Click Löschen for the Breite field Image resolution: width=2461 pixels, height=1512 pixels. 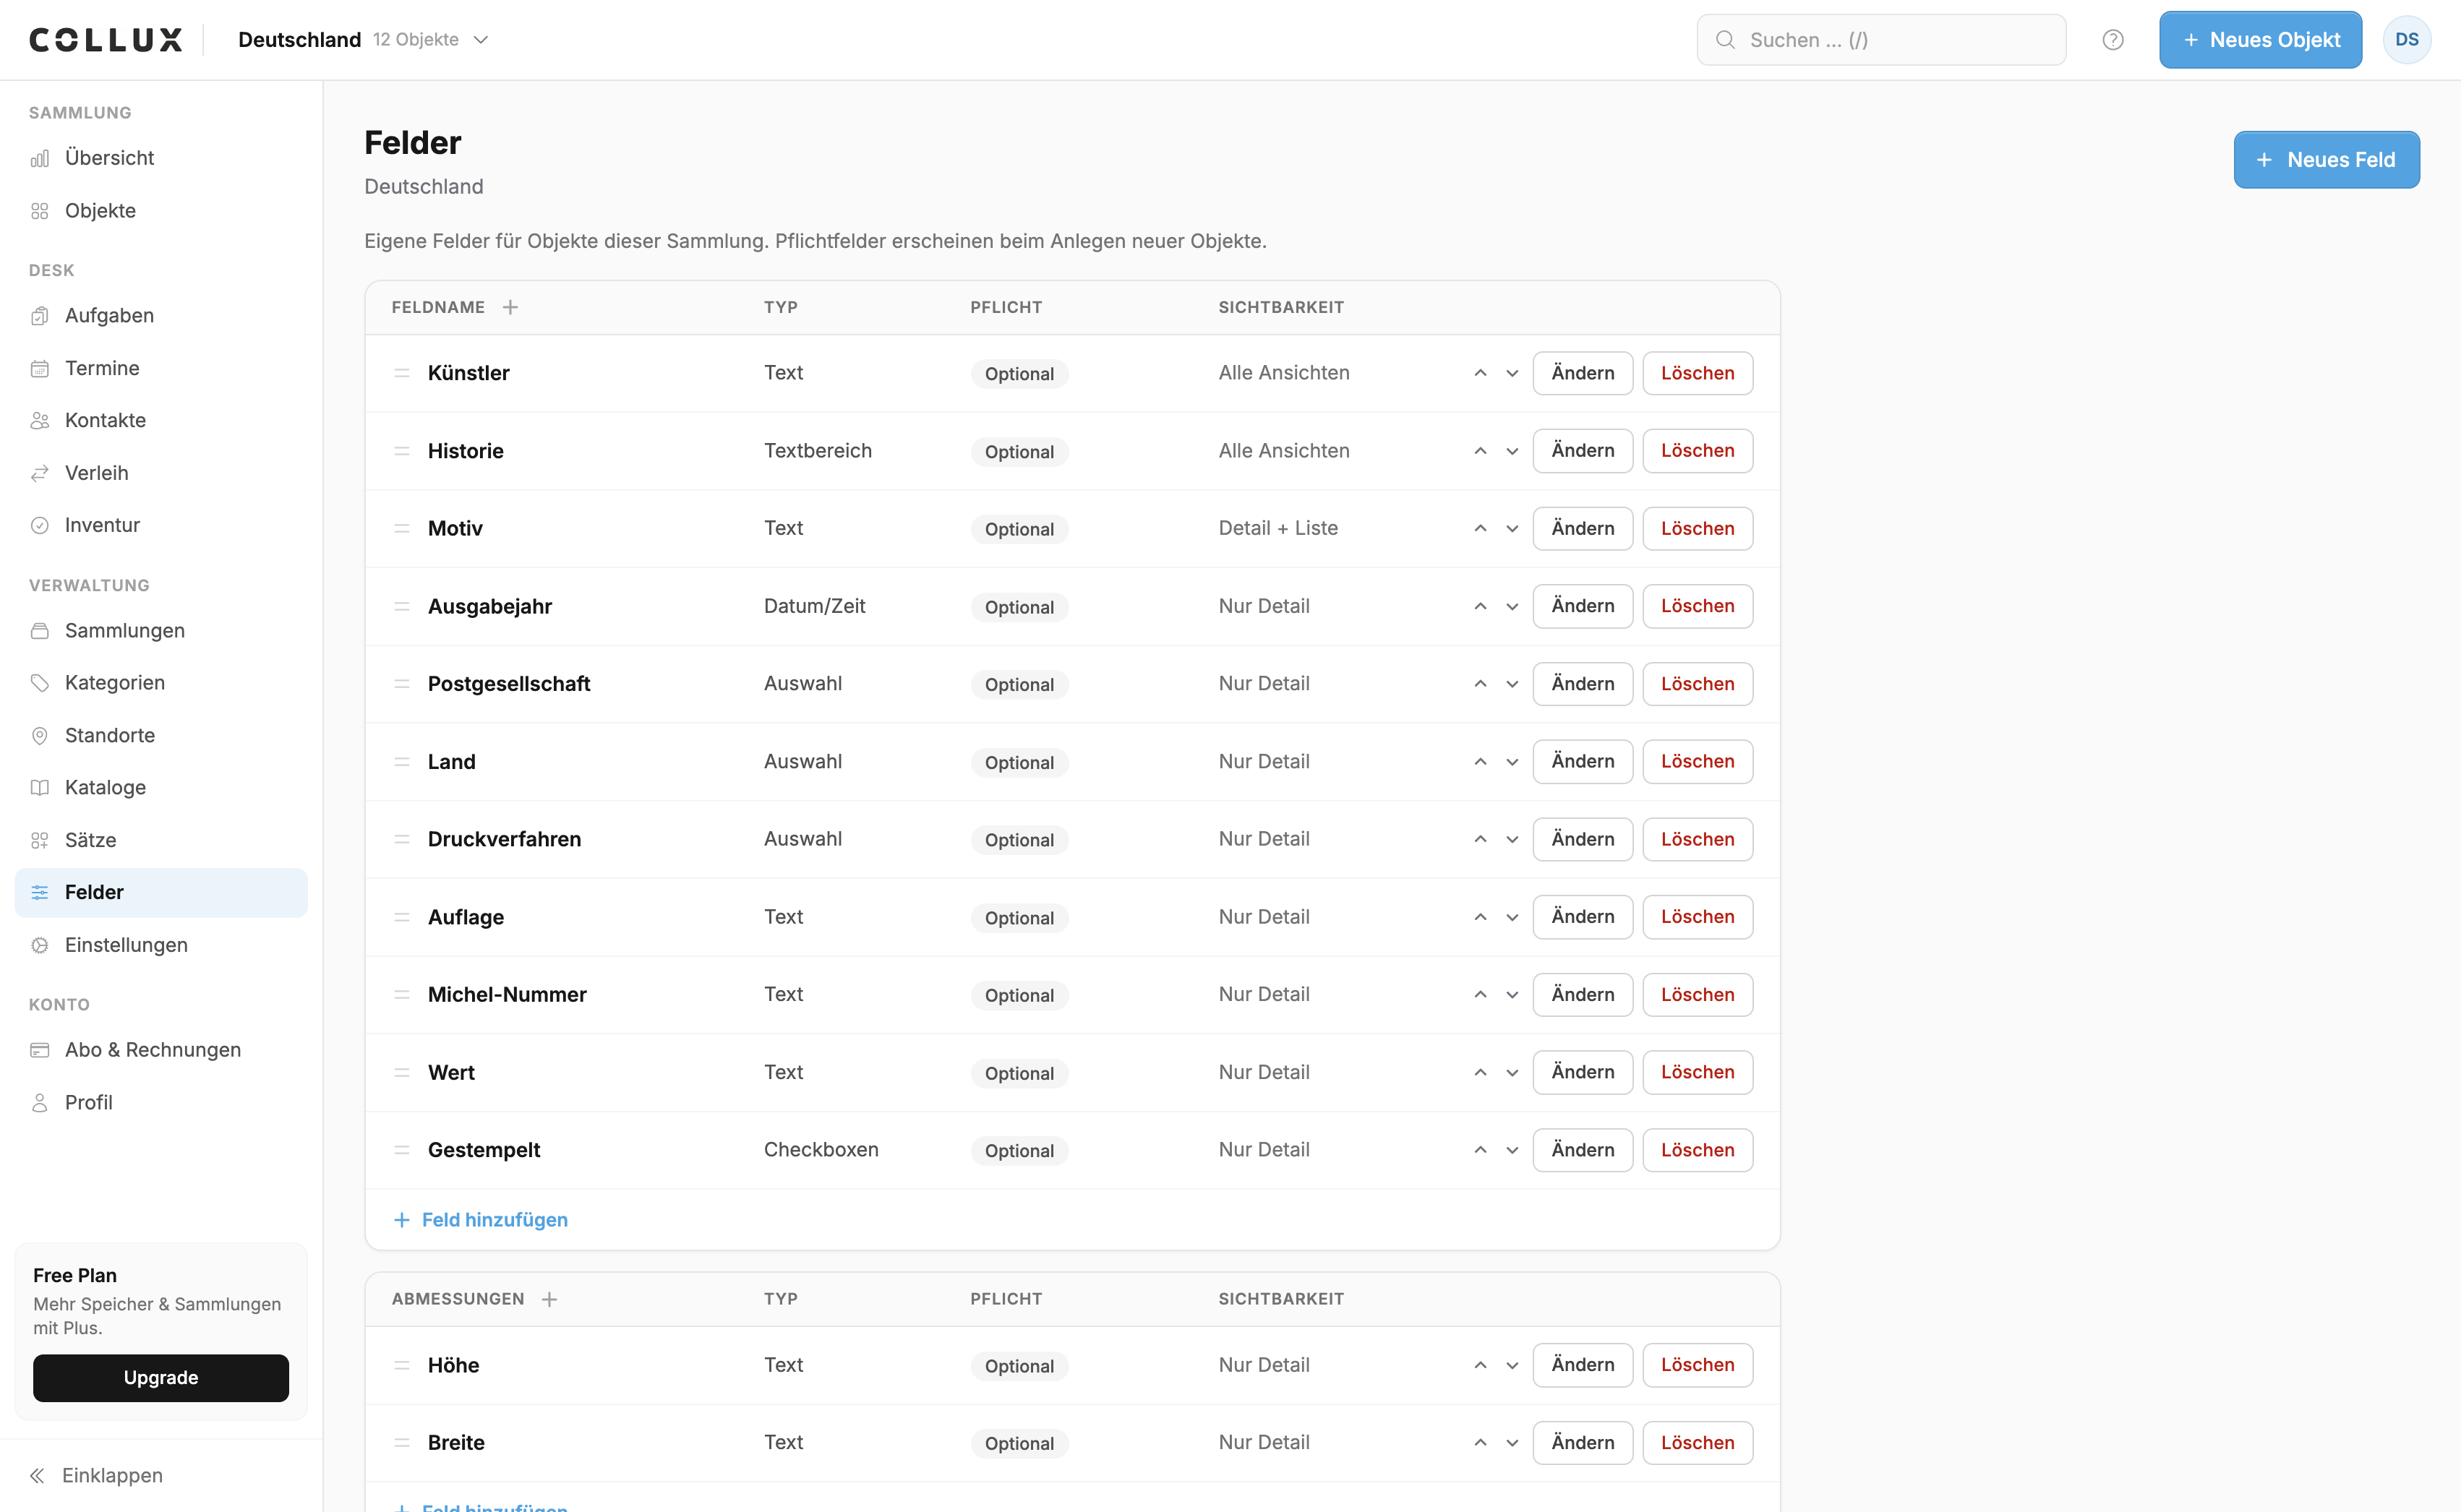(1697, 1443)
